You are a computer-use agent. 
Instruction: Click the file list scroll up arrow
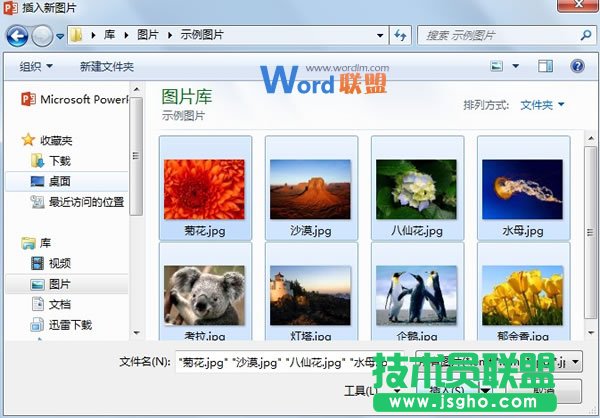[591, 138]
